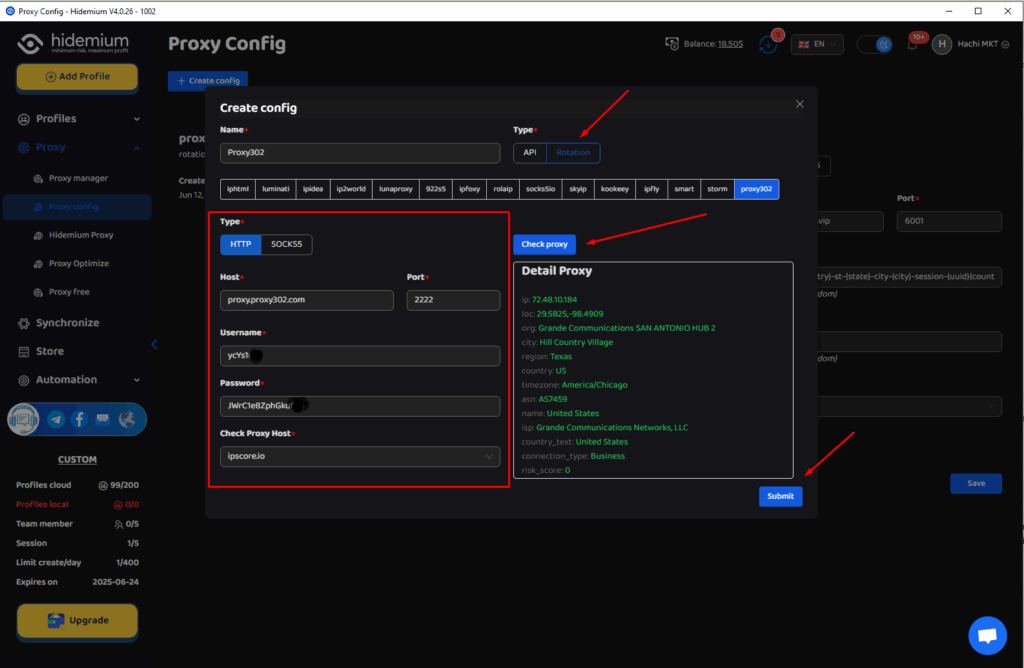The height and width of the screenshot is (668, 1024).
Task: Select the skyip provider tab
Action: coord(578,189)
